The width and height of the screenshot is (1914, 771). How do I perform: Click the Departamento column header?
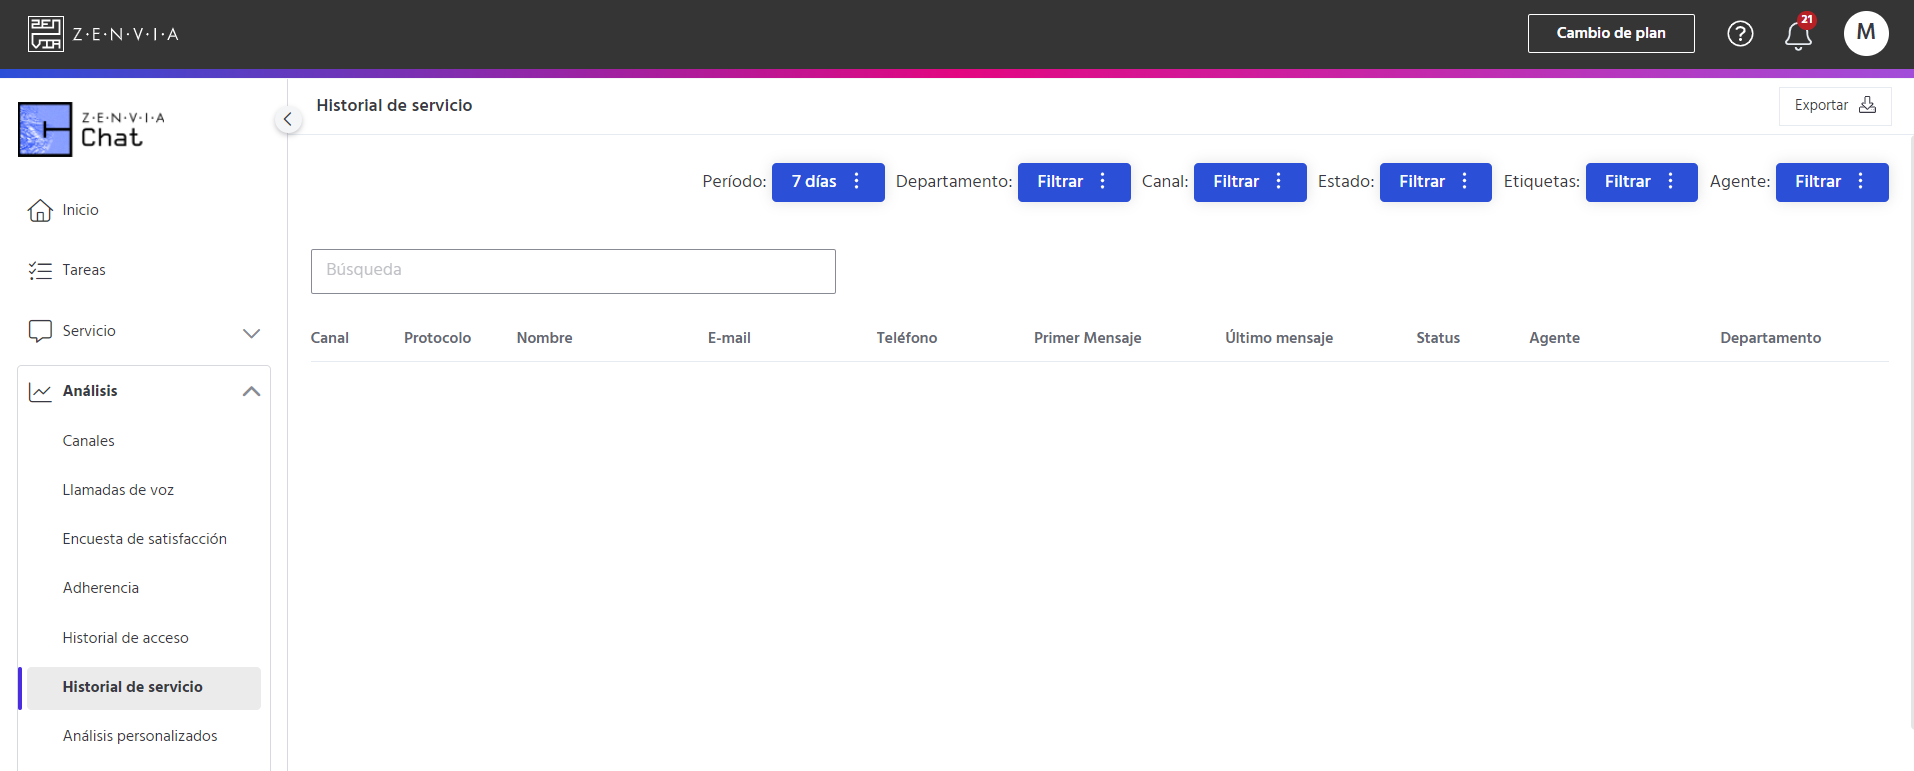1771,338
